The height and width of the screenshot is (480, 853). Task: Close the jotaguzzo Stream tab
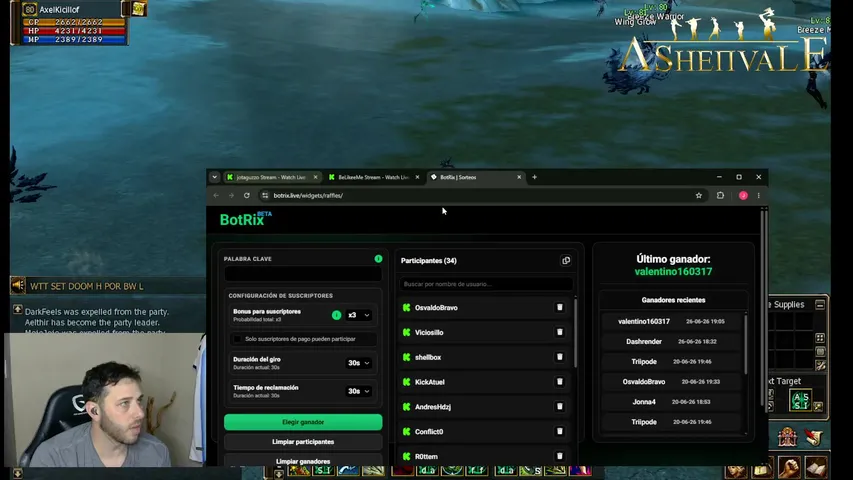point(315,177)
